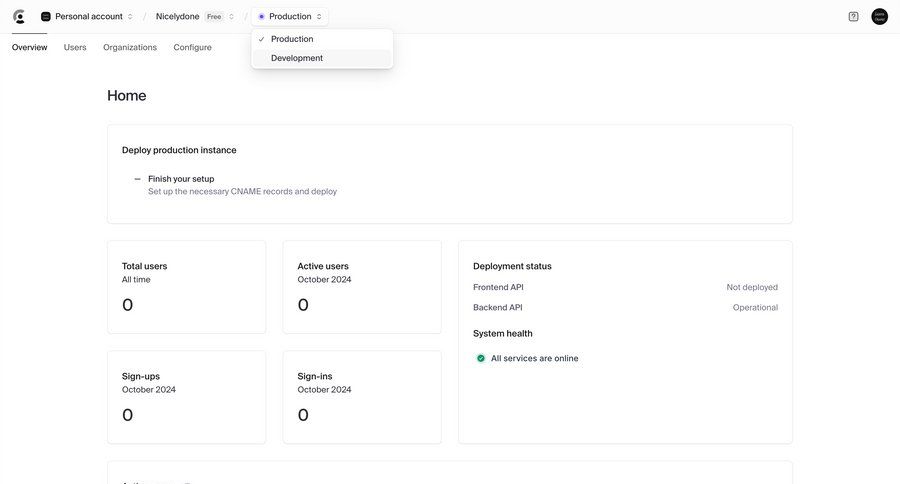Switch to the Overview tab
The width and height of the screenshot is (900, 484).
tap(29, 47)
